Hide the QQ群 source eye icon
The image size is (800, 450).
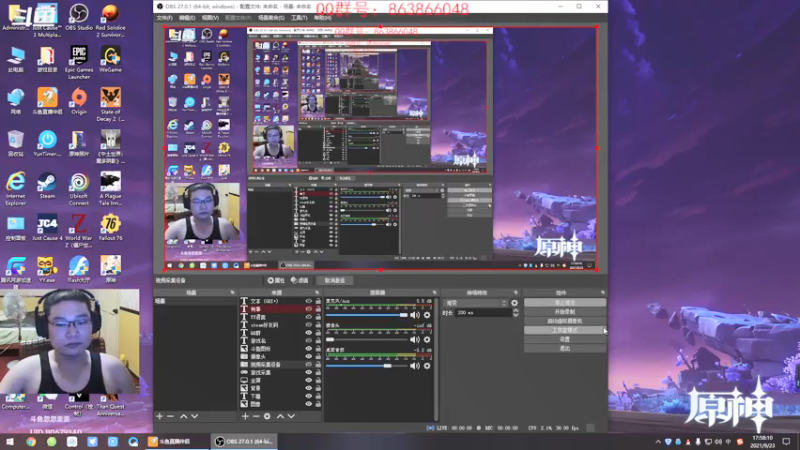point(309,333)
